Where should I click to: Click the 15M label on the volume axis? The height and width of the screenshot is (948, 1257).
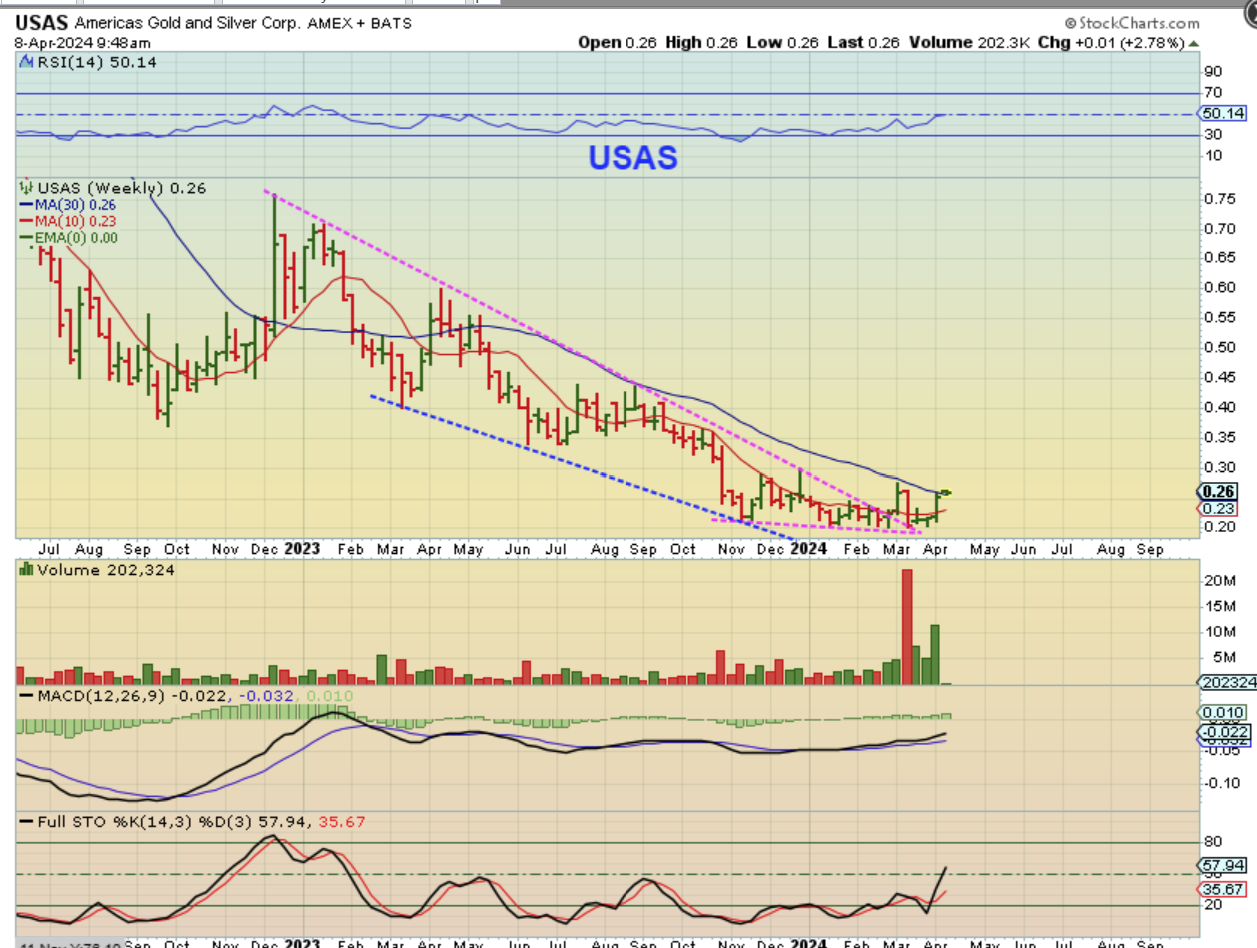(x=1221, y=606)
